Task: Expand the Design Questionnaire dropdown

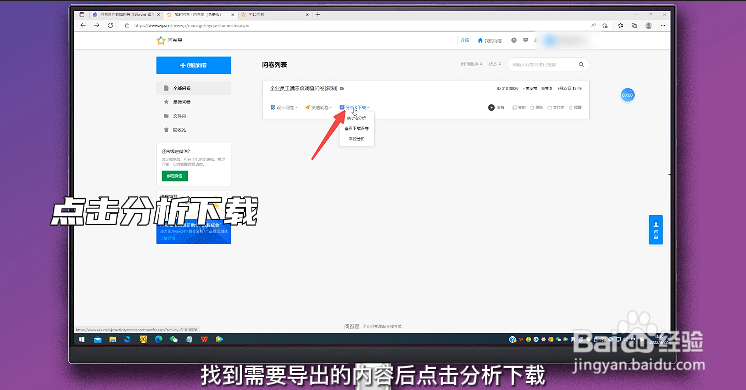Action: click(x=284, y=107)
